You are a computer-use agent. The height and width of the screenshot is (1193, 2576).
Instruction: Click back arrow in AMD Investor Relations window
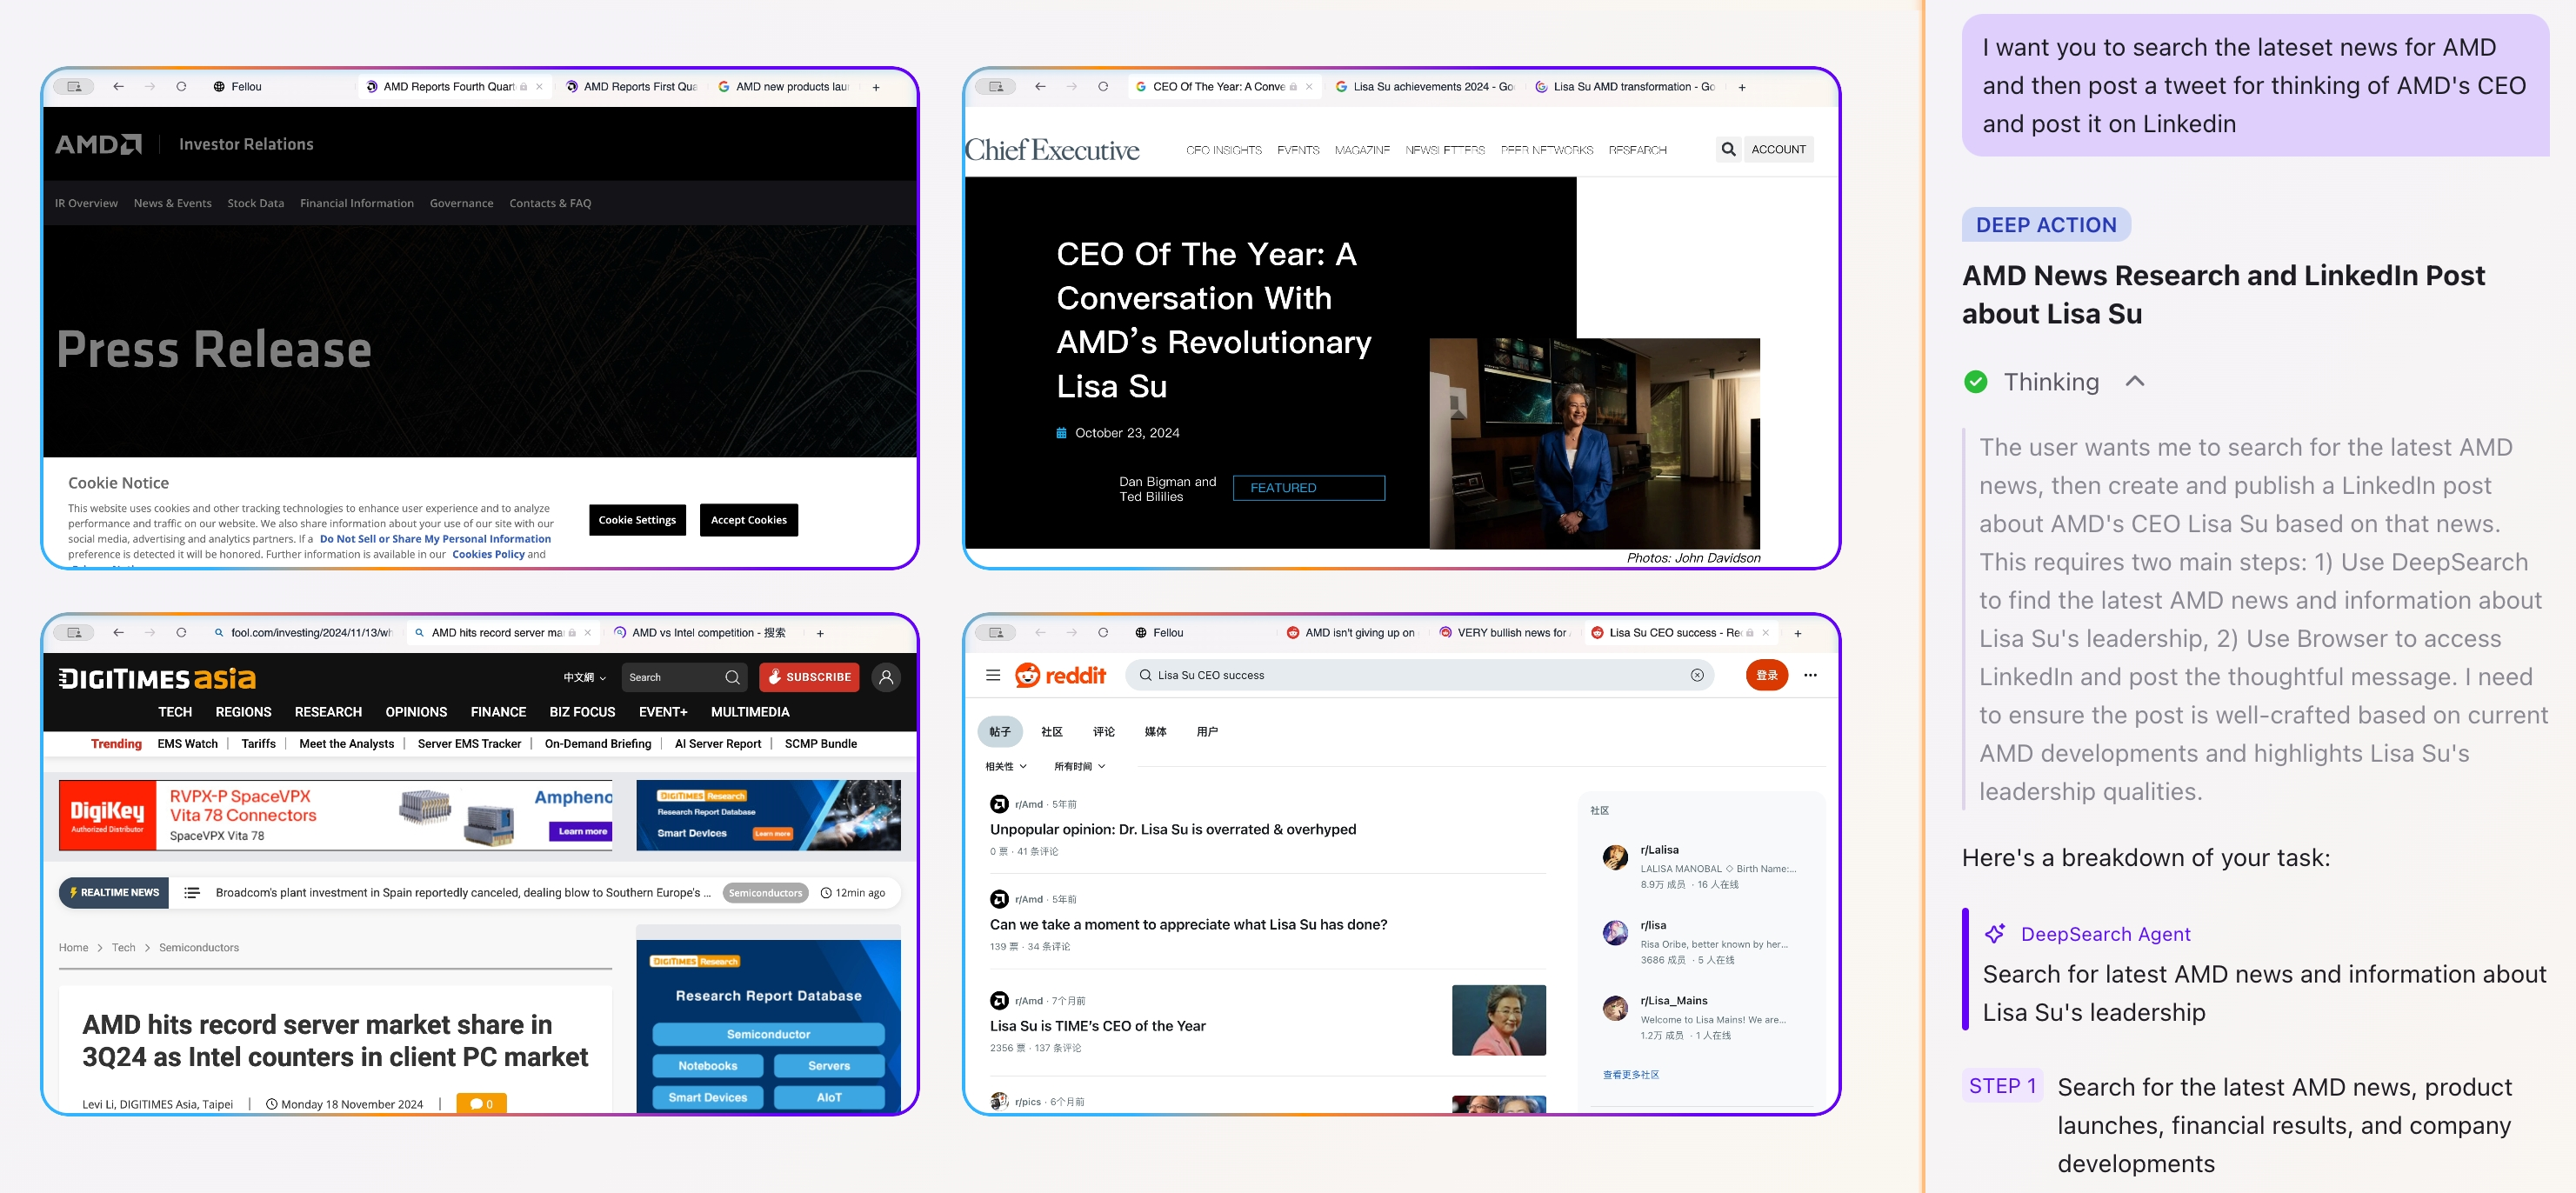coord(119,87)
